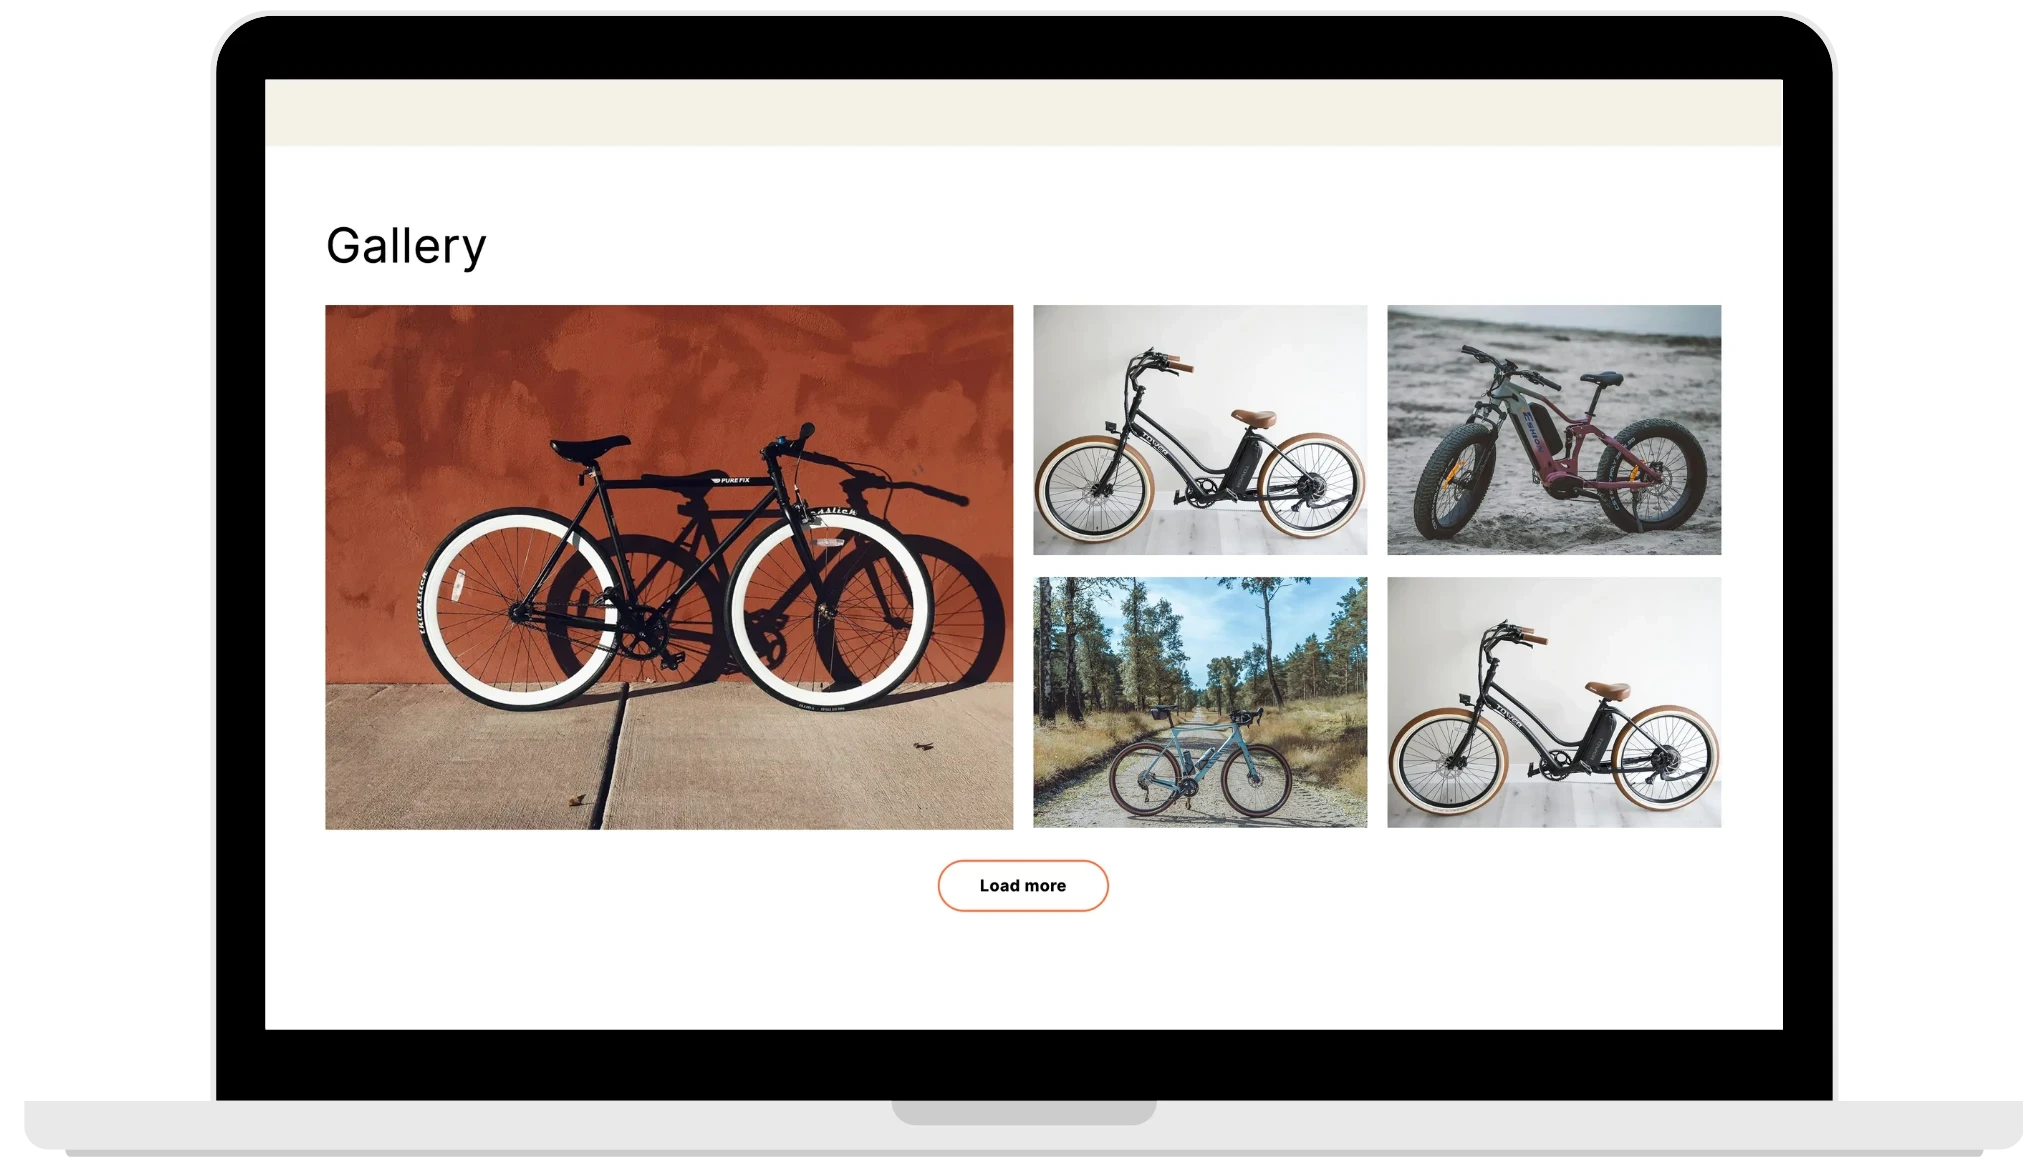Select the brown saddle on bottom-right cruiser
The height and width of the screenshot is (1165, 2032).
tap(1607, 689)
